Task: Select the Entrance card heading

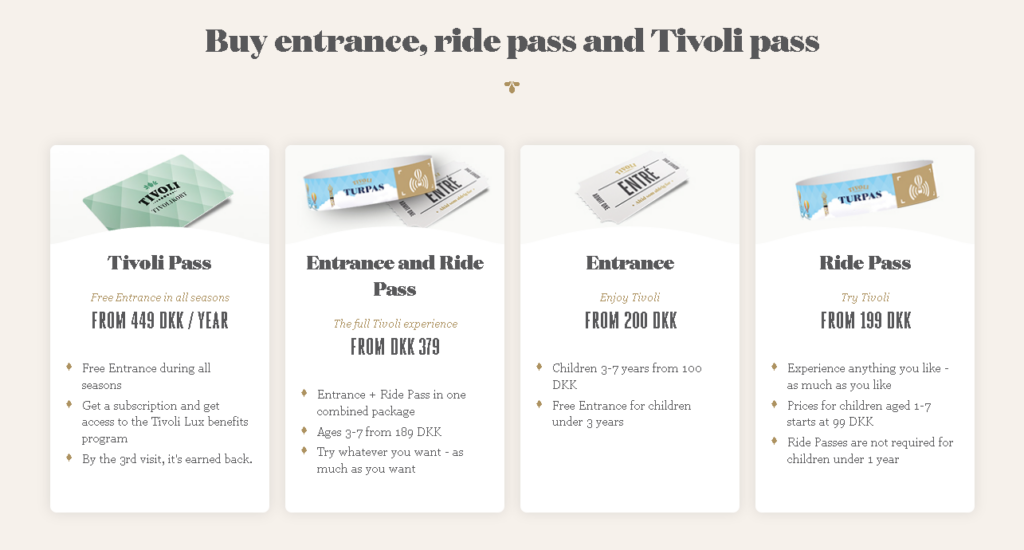Action: pyautogui.click(x=630, y=263)
